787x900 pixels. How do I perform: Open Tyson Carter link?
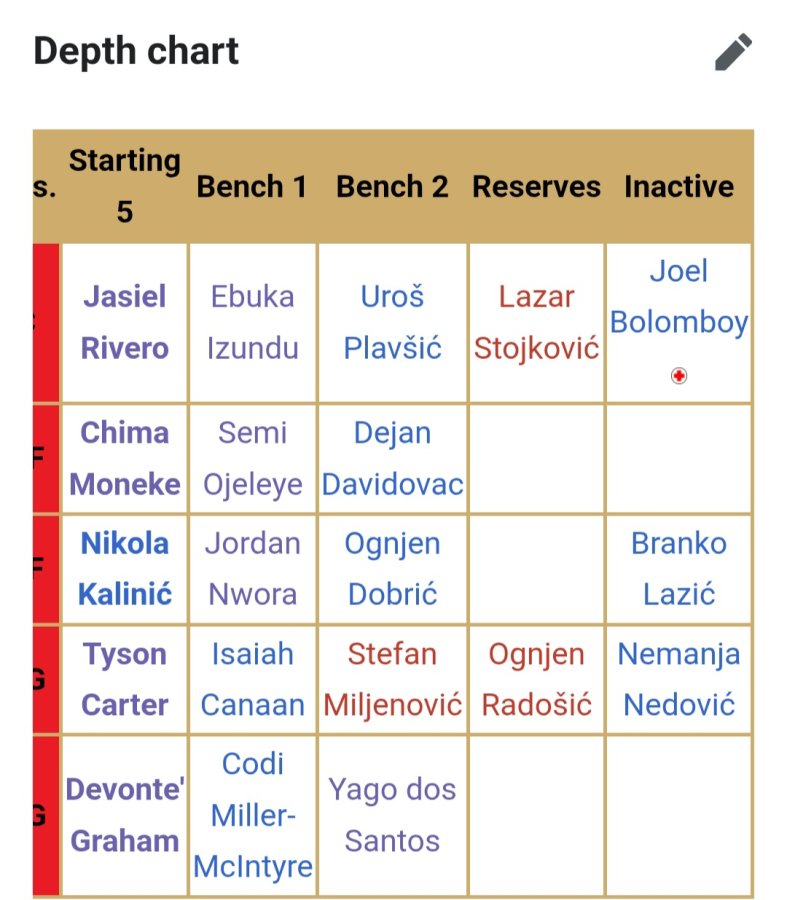coord(125,680)
